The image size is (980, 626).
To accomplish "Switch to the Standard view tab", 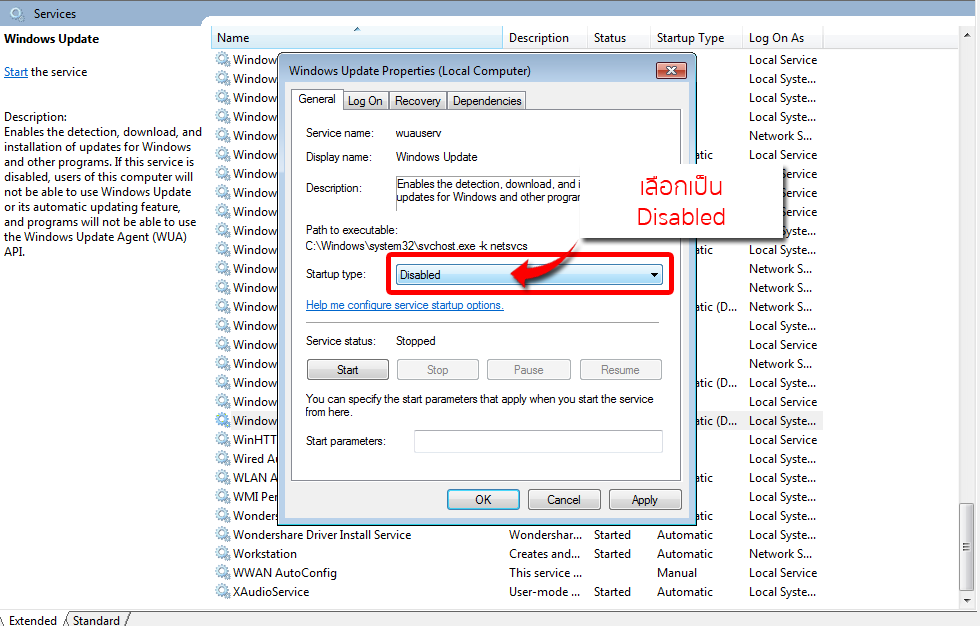I will click(96, 620).
